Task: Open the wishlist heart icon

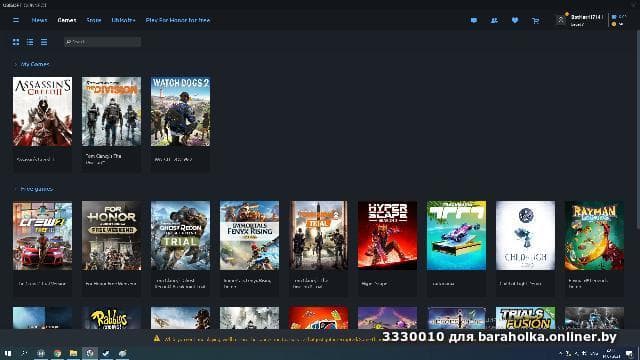Action: [515, 20]
